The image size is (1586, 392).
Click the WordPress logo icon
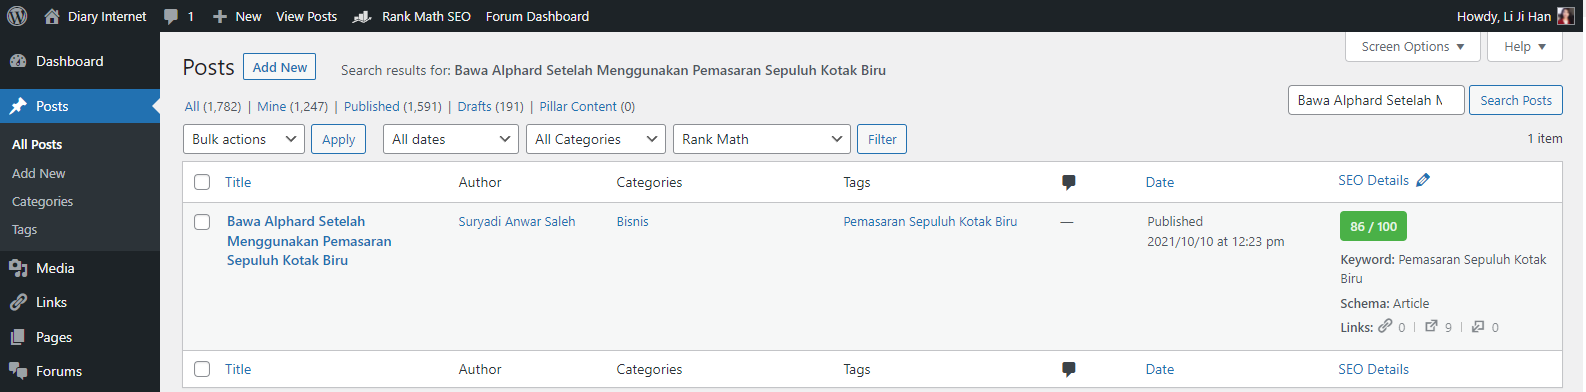tap(17, 16)
